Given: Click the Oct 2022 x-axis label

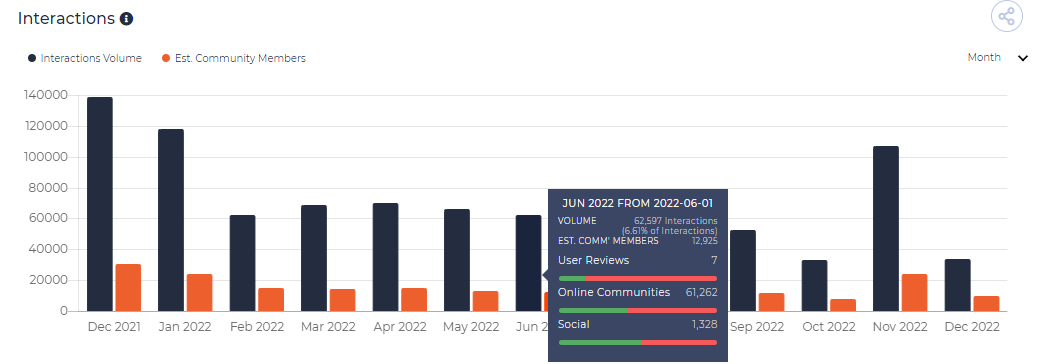Looking at the screenshot, I should [x=829, y=327].
